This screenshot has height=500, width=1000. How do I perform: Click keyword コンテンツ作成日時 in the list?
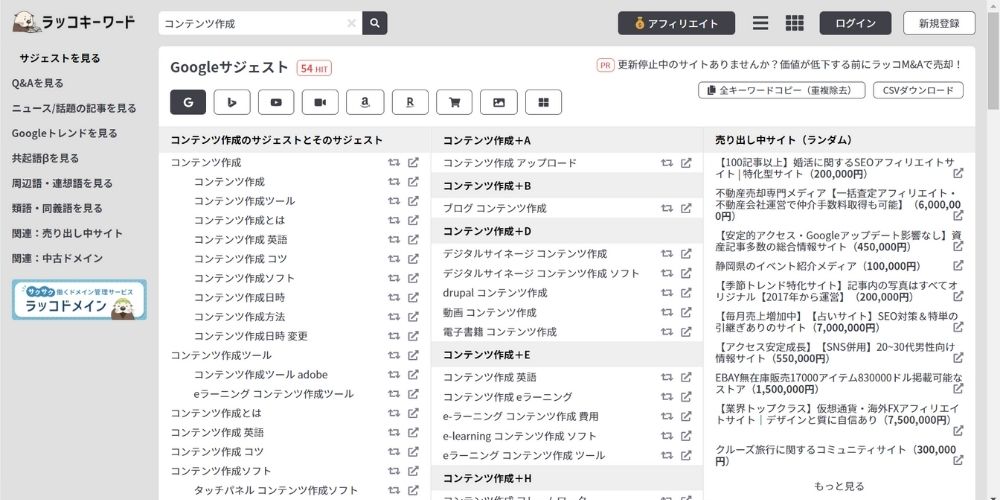point(239,297)
